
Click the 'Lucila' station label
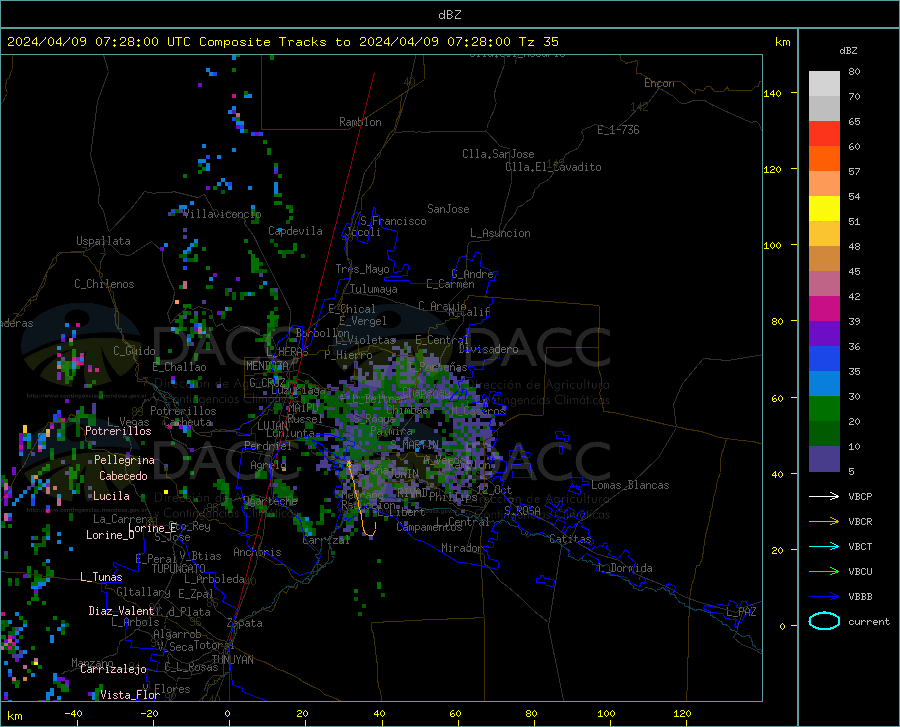point(111,496)
